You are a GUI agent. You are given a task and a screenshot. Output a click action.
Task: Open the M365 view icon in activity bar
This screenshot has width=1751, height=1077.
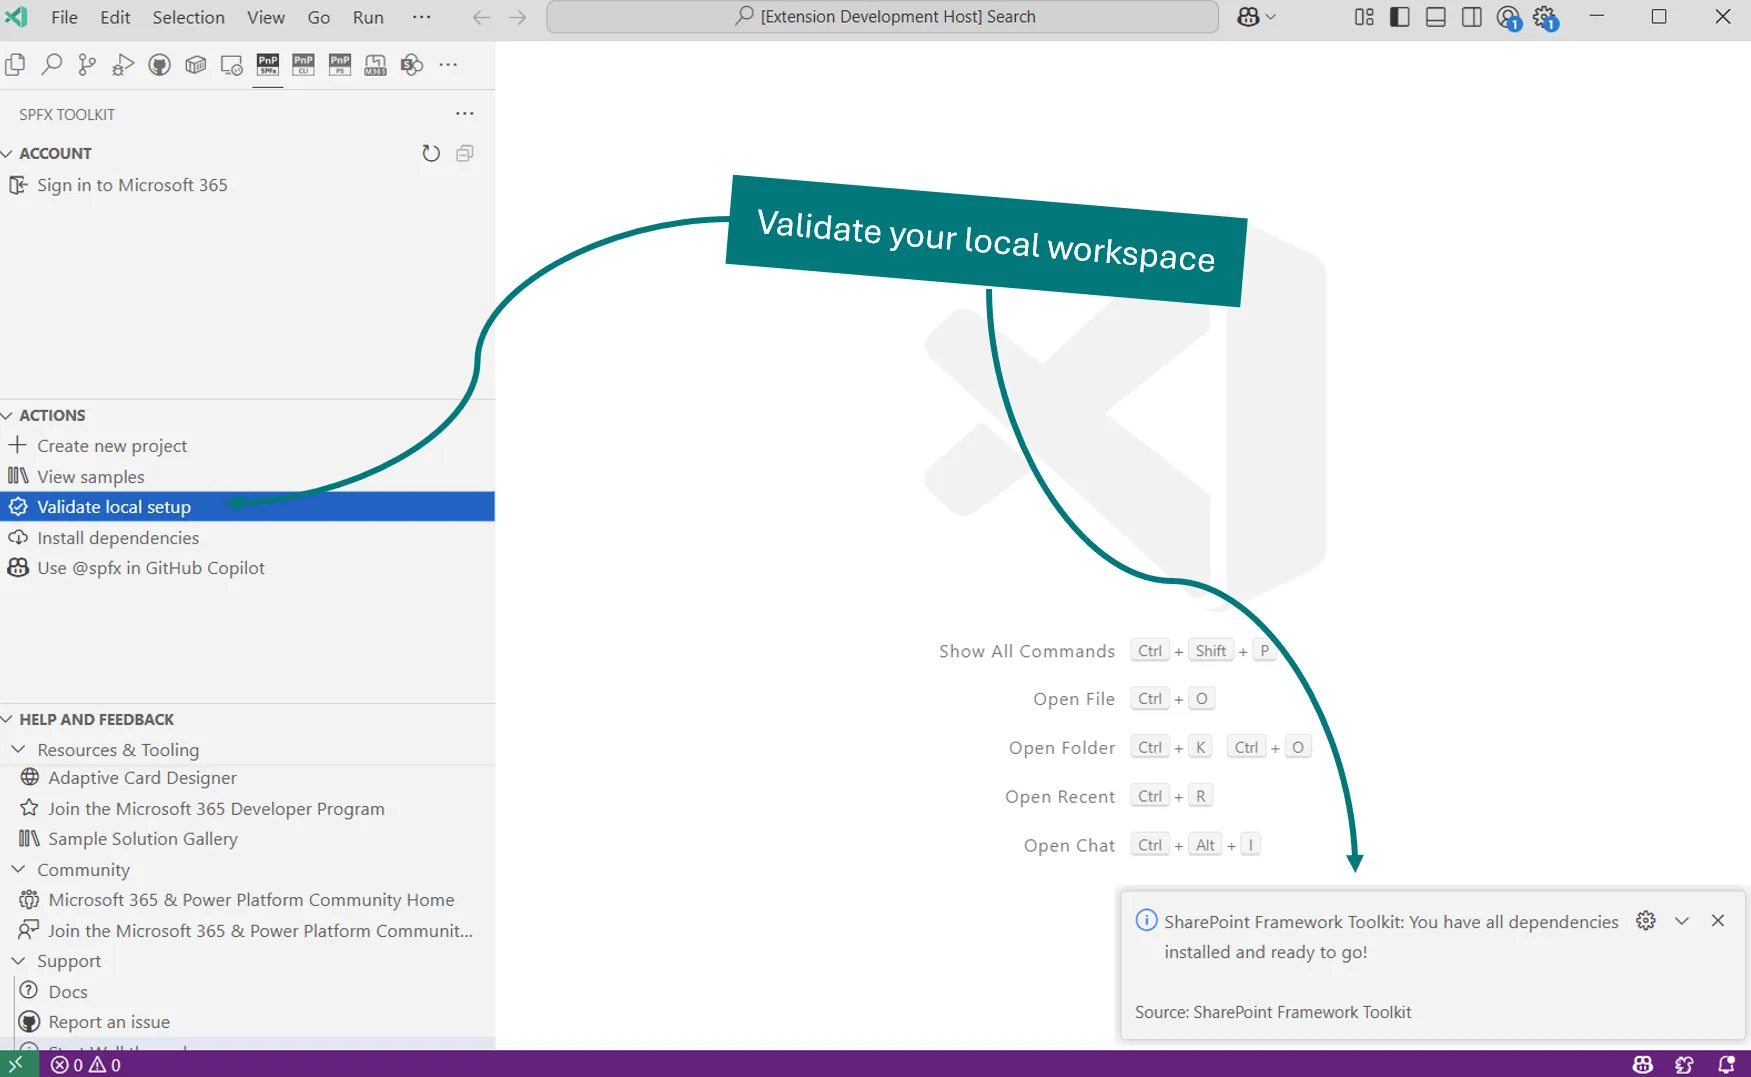(375, 65)
